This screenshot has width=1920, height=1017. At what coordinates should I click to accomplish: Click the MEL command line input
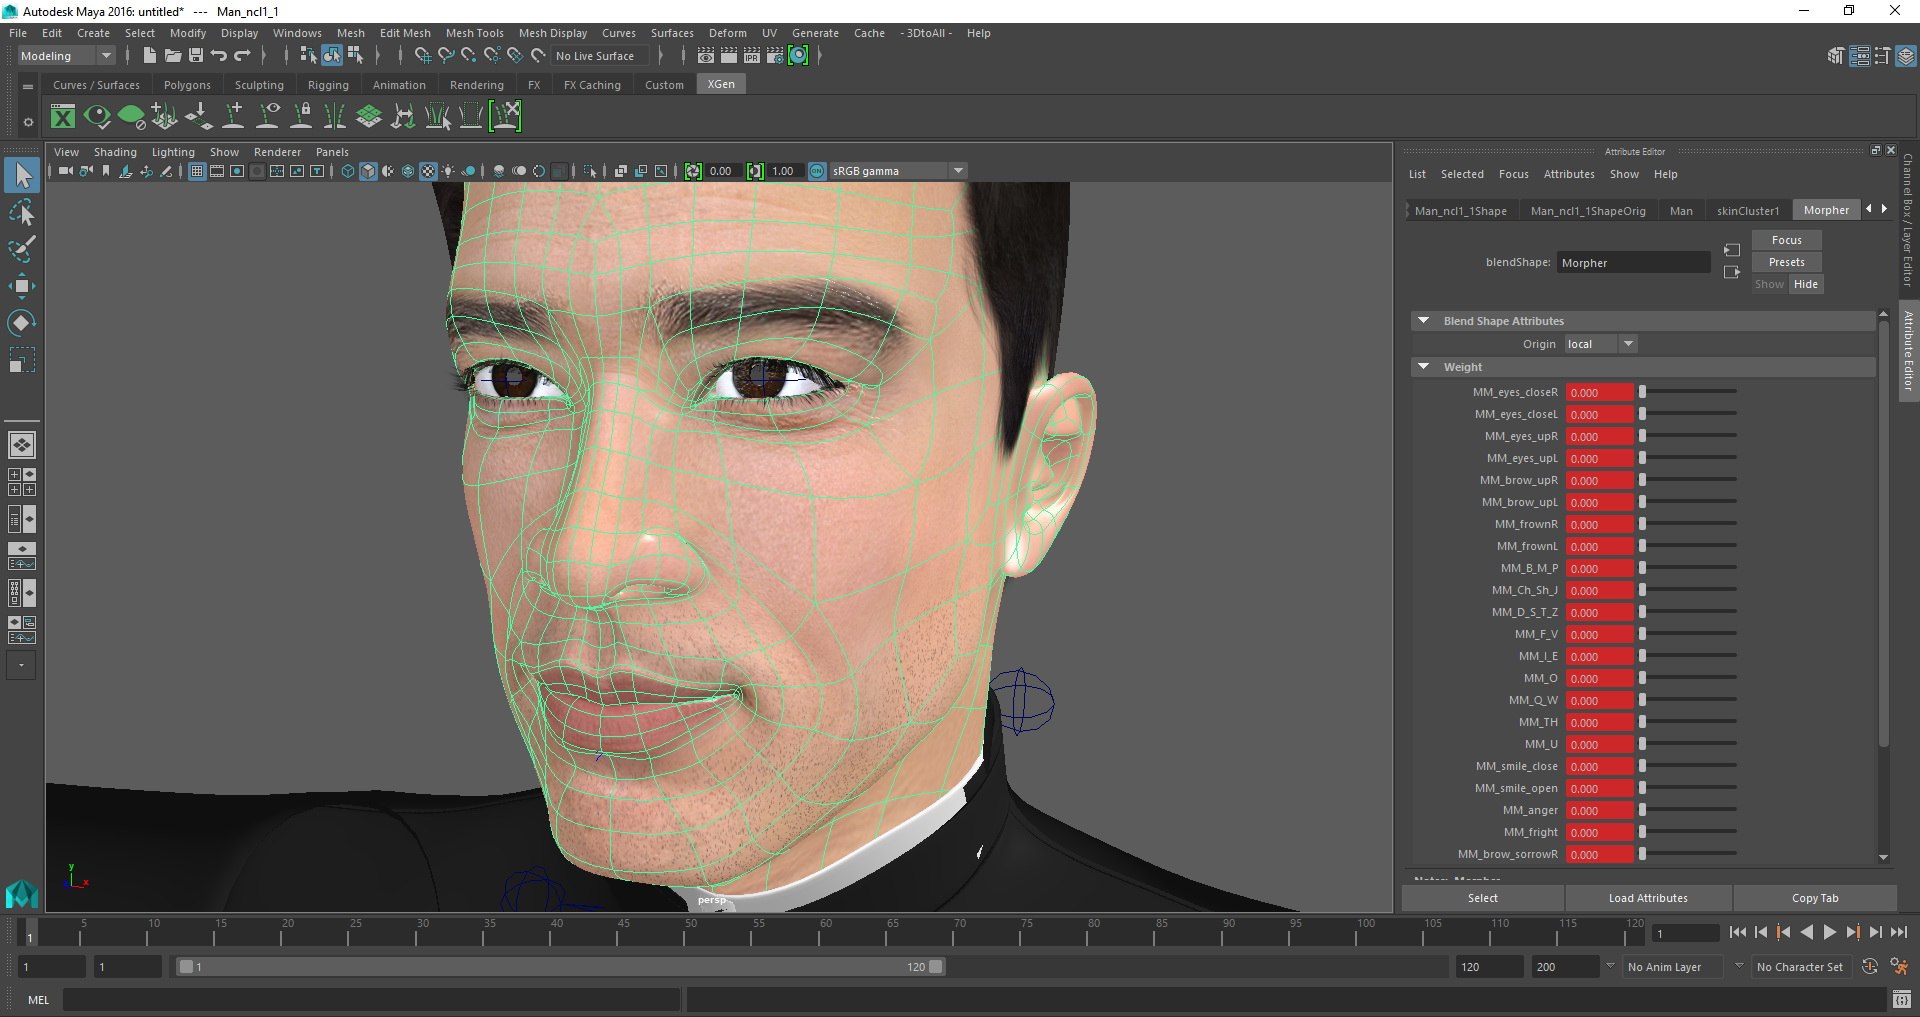click(372, 999)
